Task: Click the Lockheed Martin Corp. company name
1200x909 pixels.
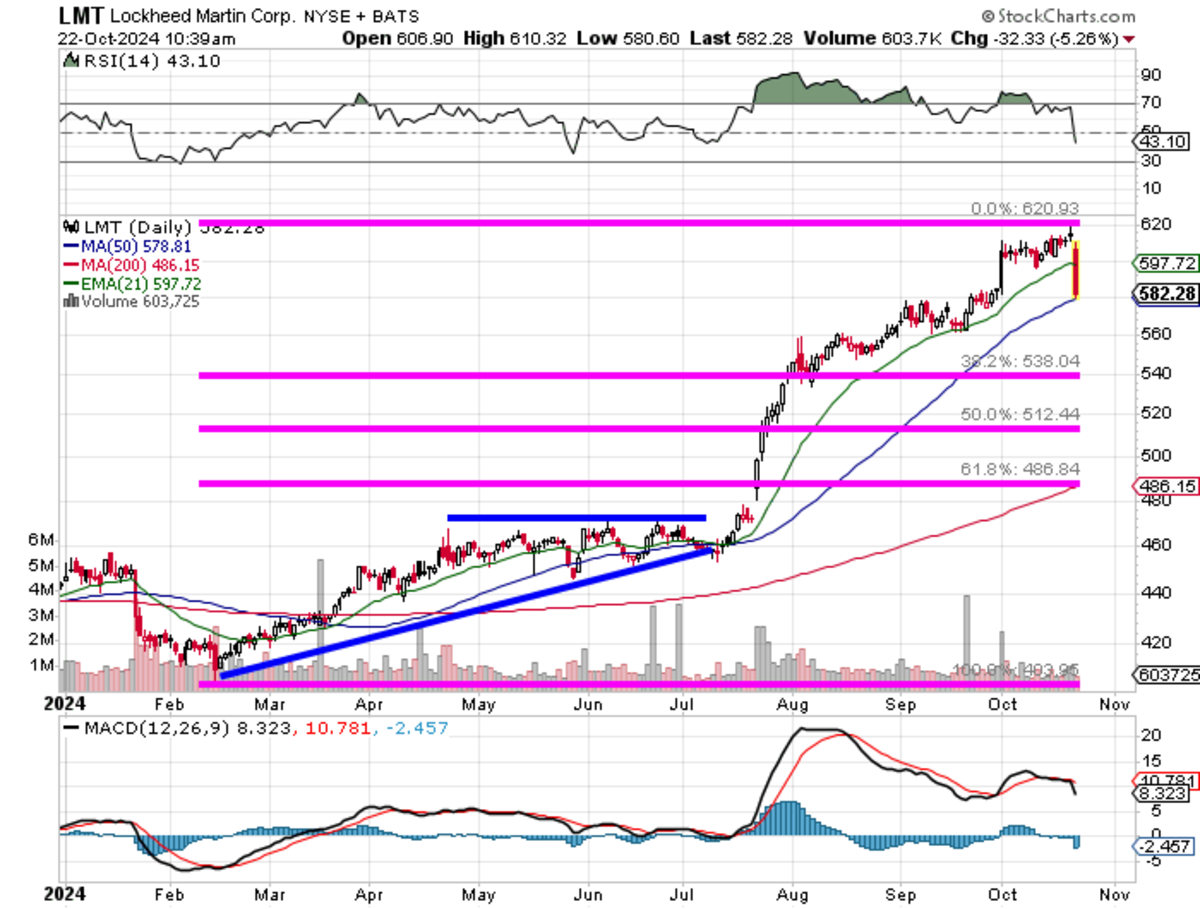Action: coord(200,17)
